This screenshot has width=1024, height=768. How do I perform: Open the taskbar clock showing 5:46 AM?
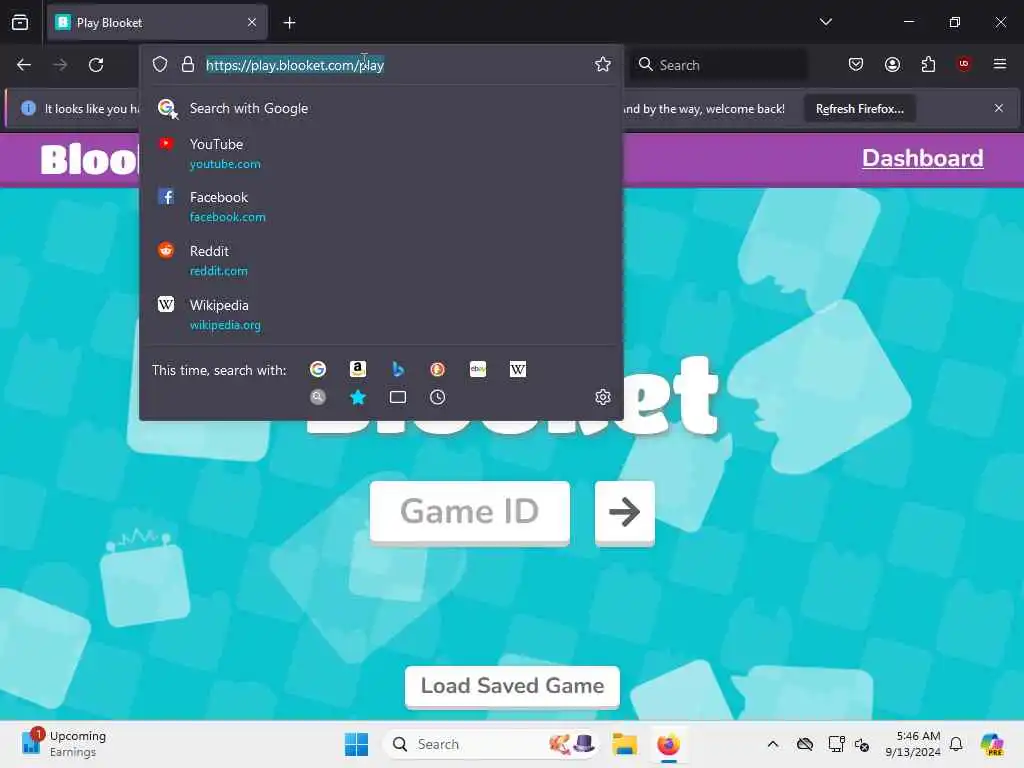coord(913,744)
